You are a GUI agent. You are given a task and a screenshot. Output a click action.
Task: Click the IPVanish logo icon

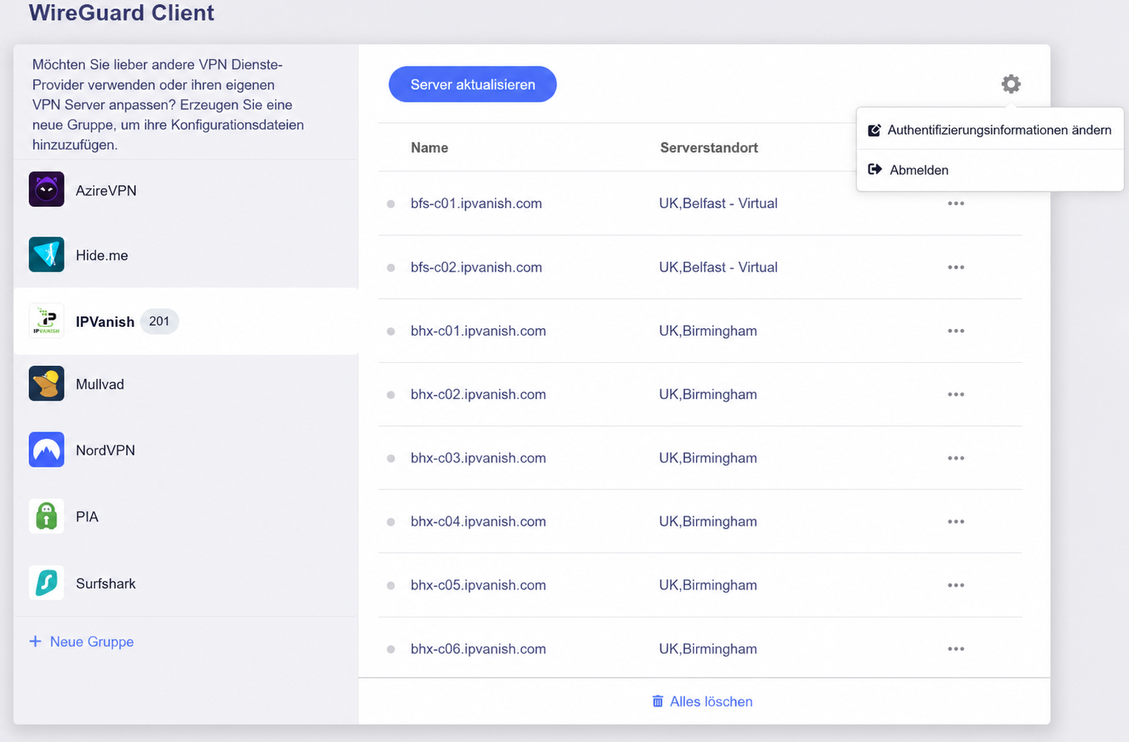pos(47,321)
